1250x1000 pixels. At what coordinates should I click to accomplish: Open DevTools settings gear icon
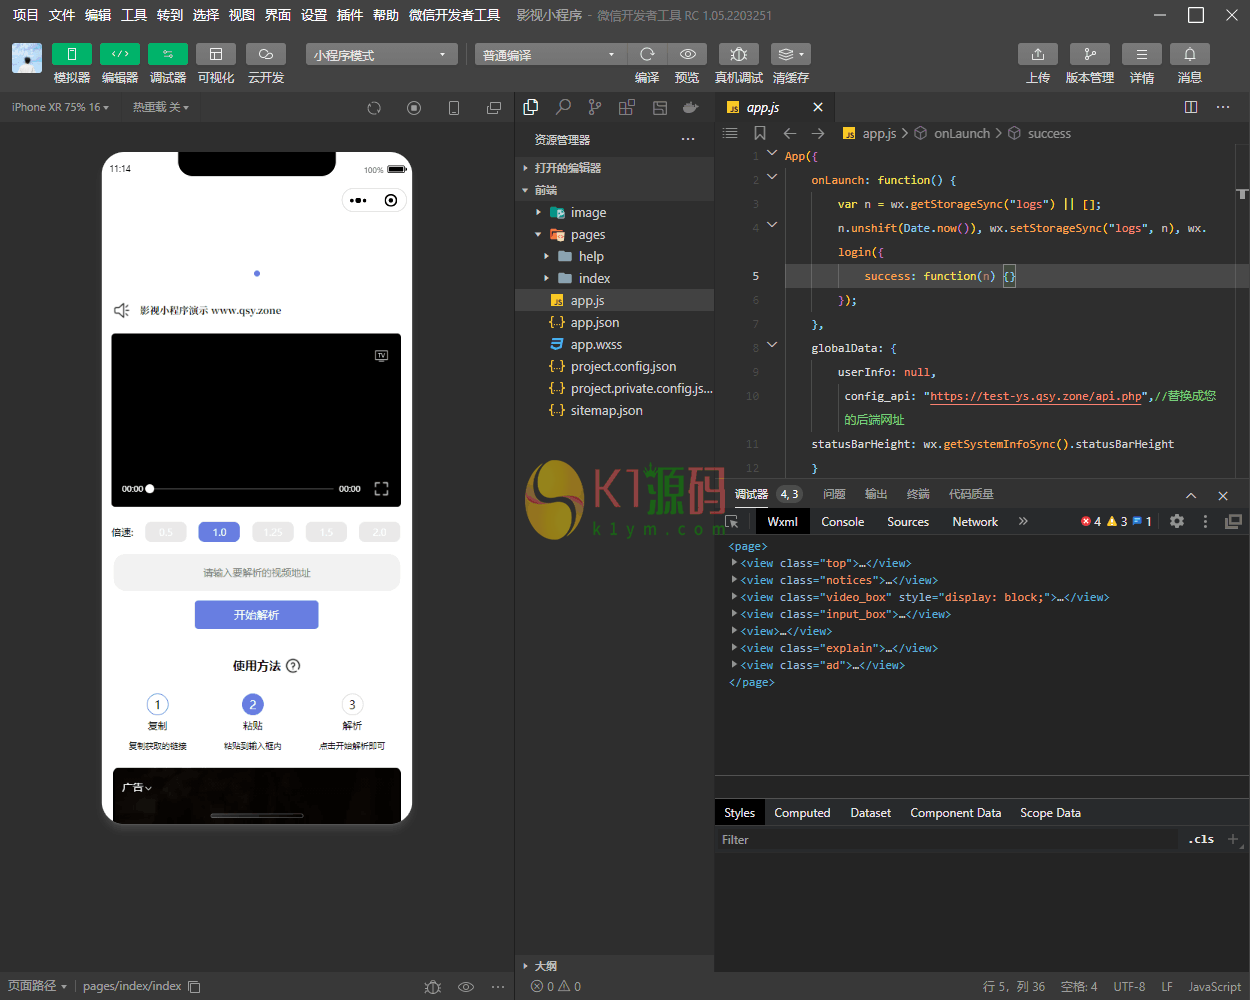(1176, 521)
